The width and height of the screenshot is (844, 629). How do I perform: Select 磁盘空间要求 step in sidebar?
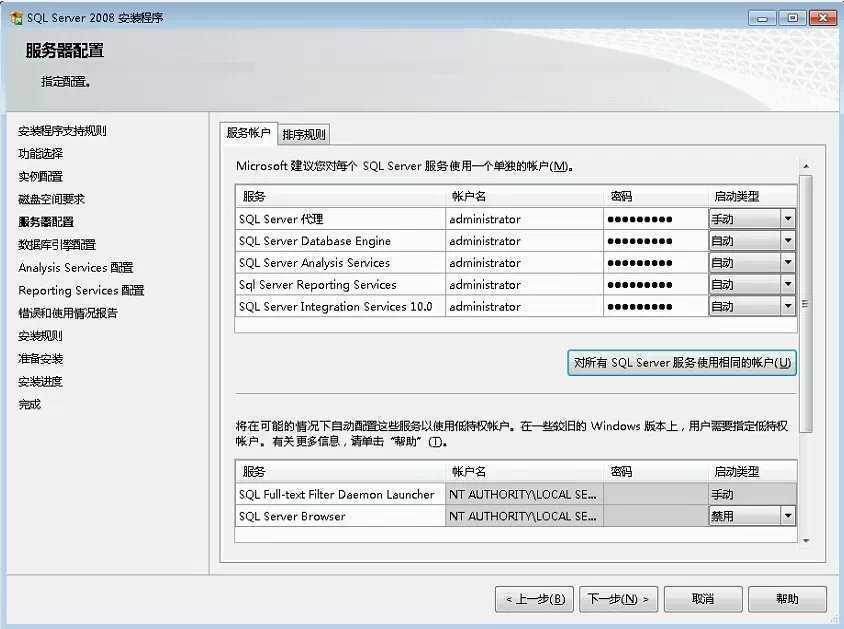tap(52, 199)
